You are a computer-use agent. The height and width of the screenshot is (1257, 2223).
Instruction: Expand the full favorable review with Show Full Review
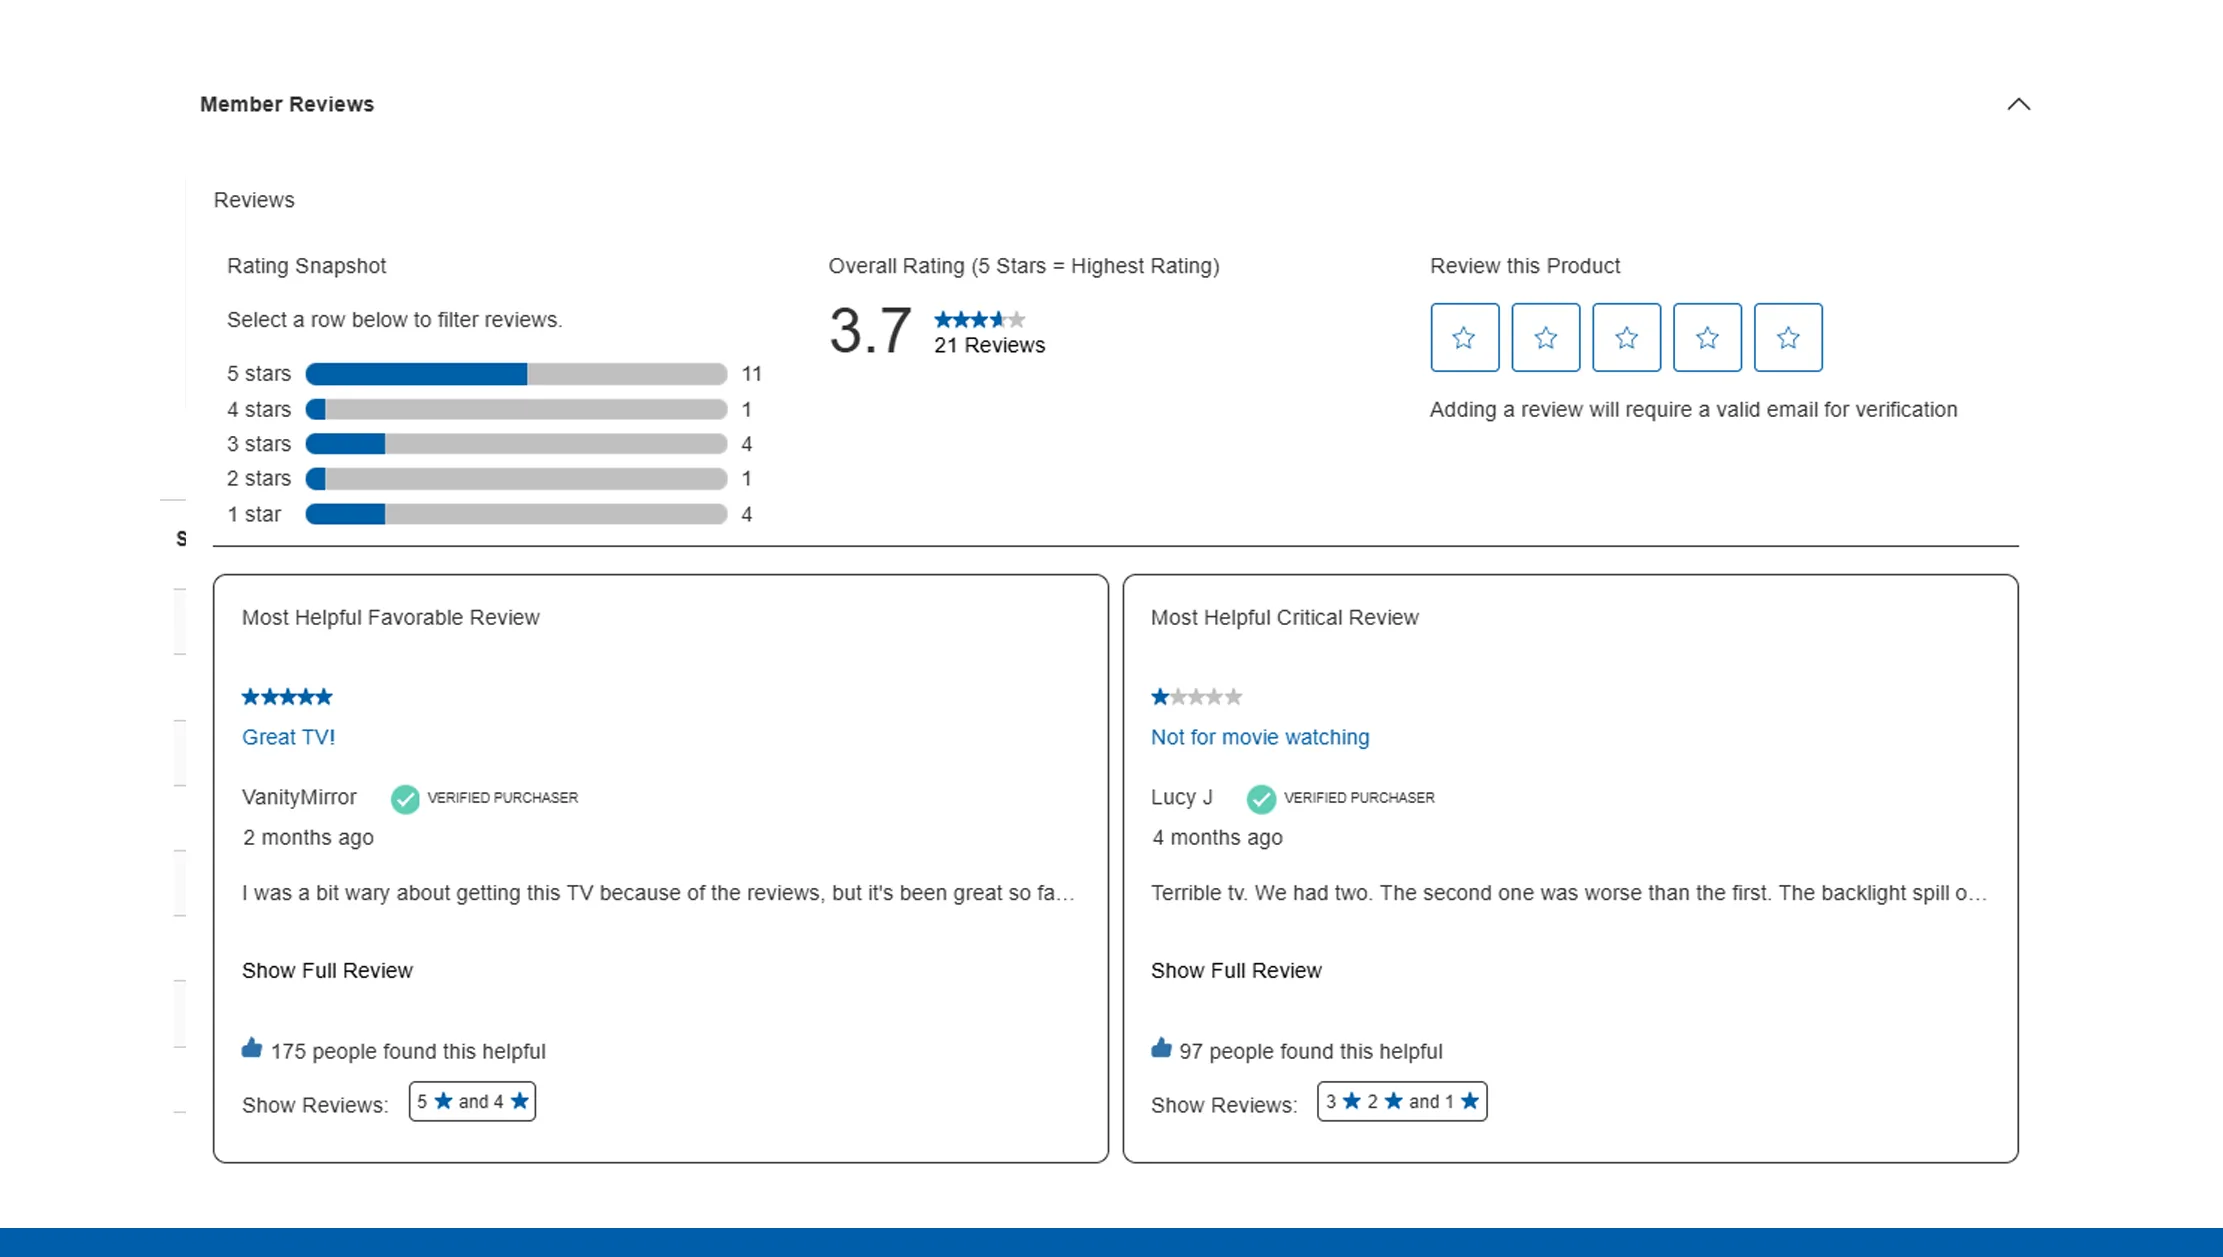[327, 969]
